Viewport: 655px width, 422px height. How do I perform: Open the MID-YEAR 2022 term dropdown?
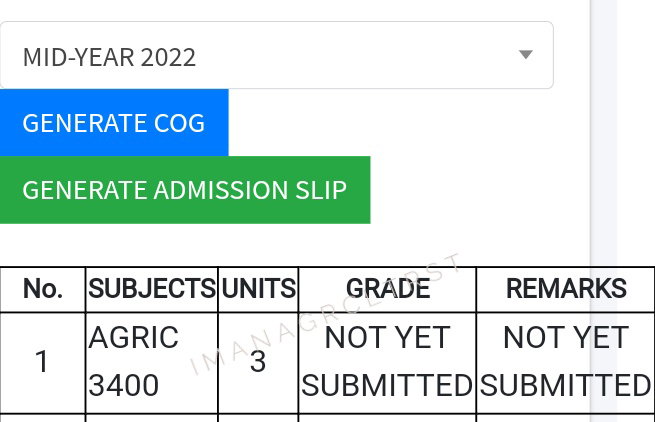[x=277, y=55]
